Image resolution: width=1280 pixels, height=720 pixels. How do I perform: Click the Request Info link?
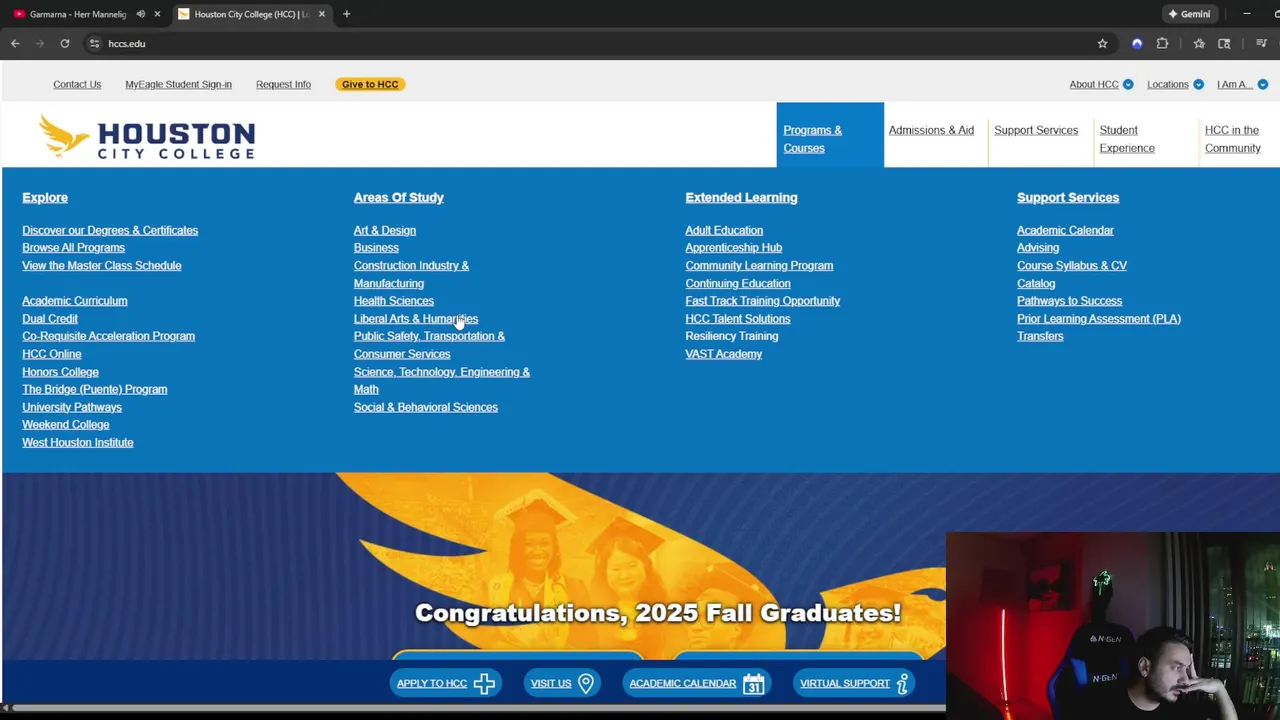[x=283, y=84]
